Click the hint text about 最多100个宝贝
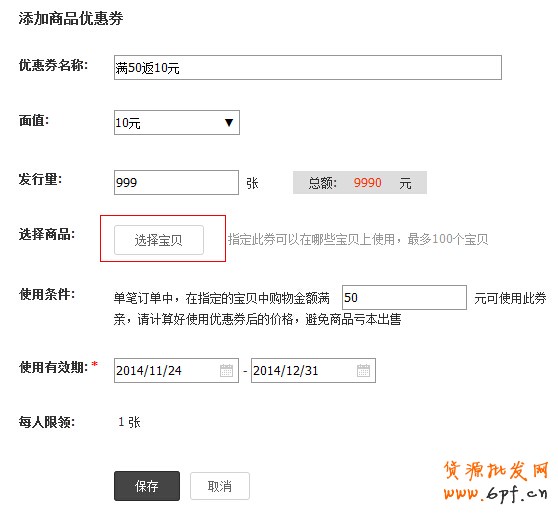 tap(358, 239)
